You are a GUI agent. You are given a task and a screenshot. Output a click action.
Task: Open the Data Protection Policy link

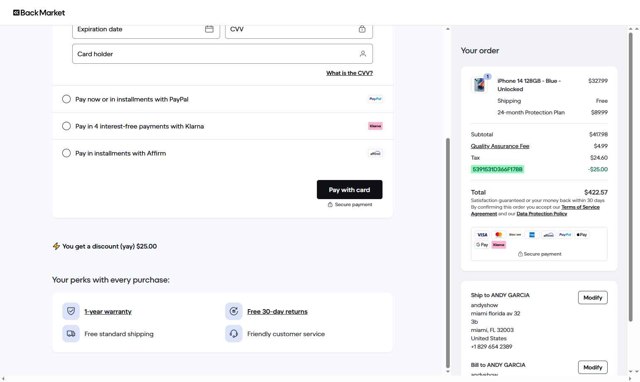(x=542, y=214)
